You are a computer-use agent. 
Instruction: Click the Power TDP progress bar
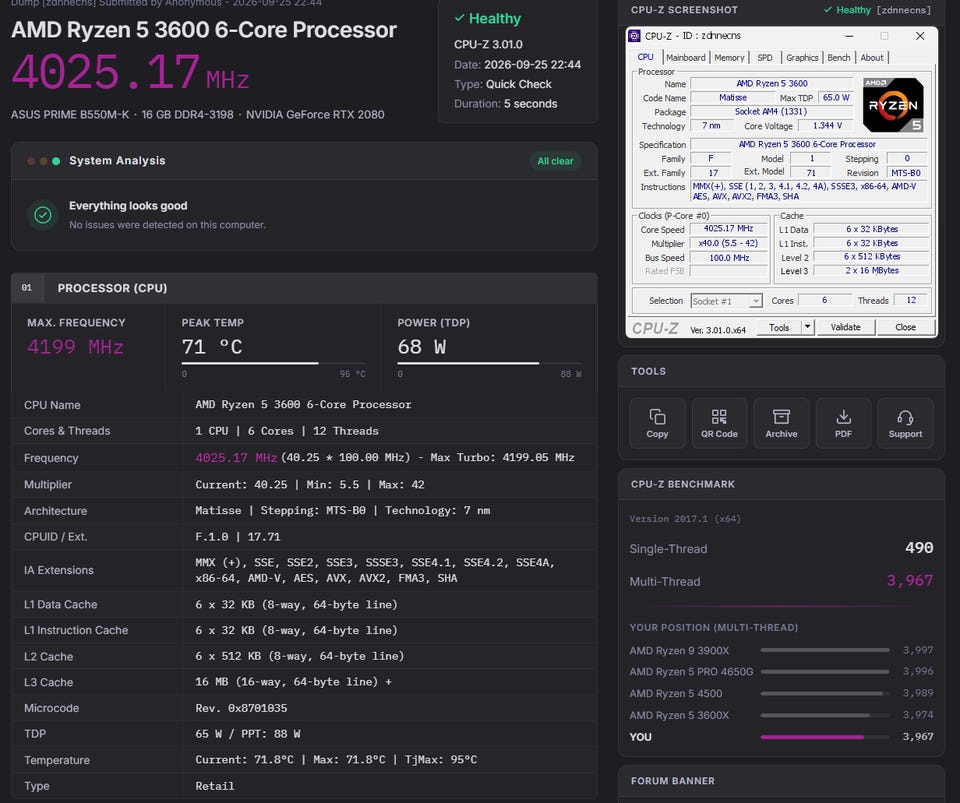click(x=489, y=364)
